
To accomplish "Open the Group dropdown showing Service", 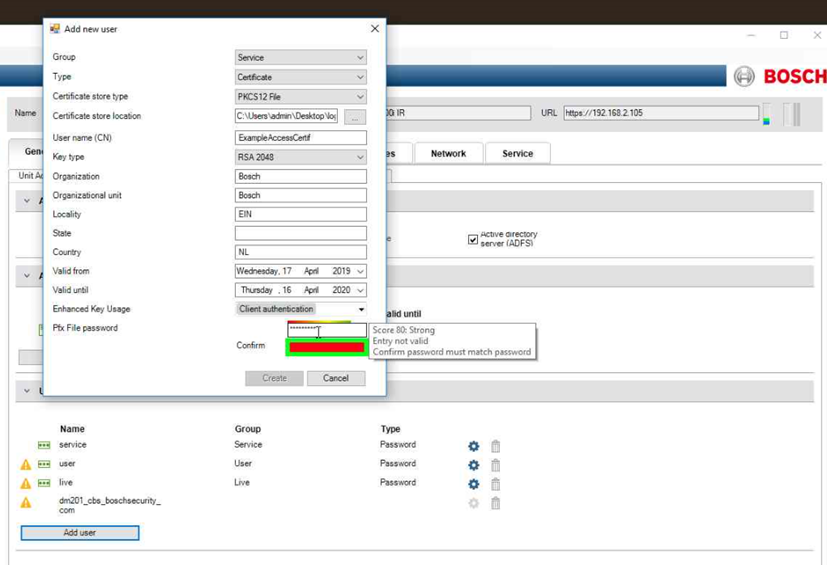I will coord(300,58).
